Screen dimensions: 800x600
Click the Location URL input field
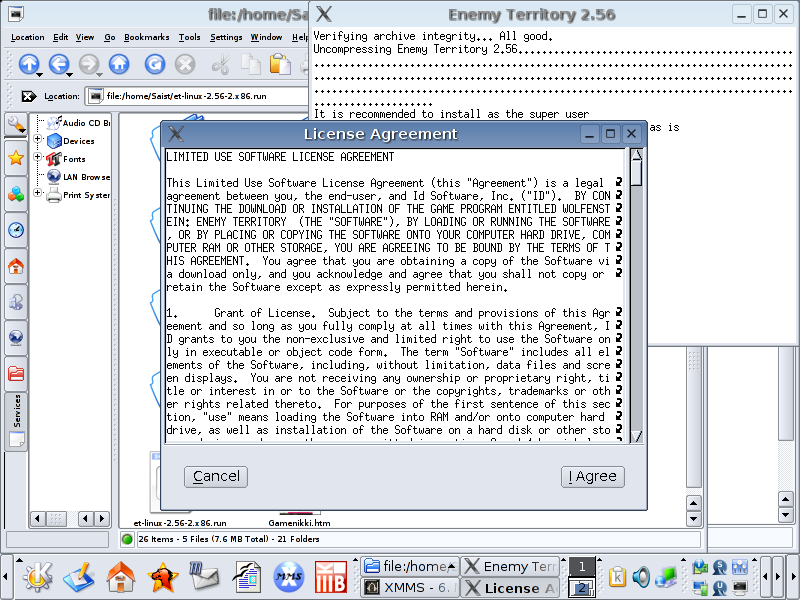(200, 97)
